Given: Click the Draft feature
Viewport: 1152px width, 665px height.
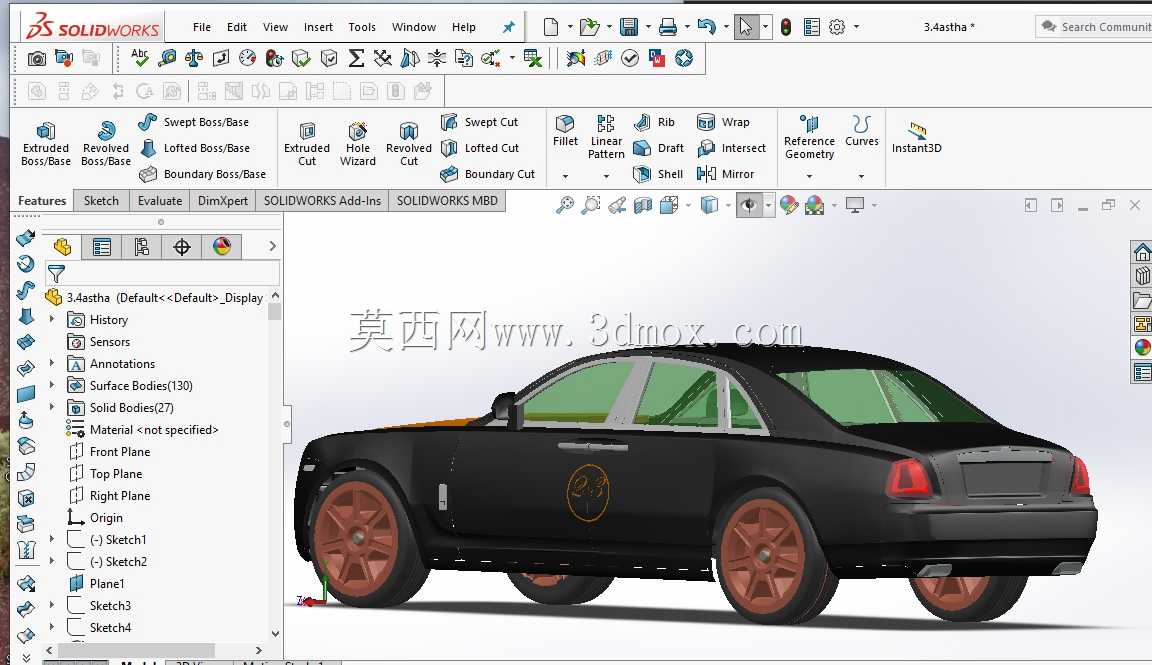Looking at the screenshot, I should coord(659,148).
